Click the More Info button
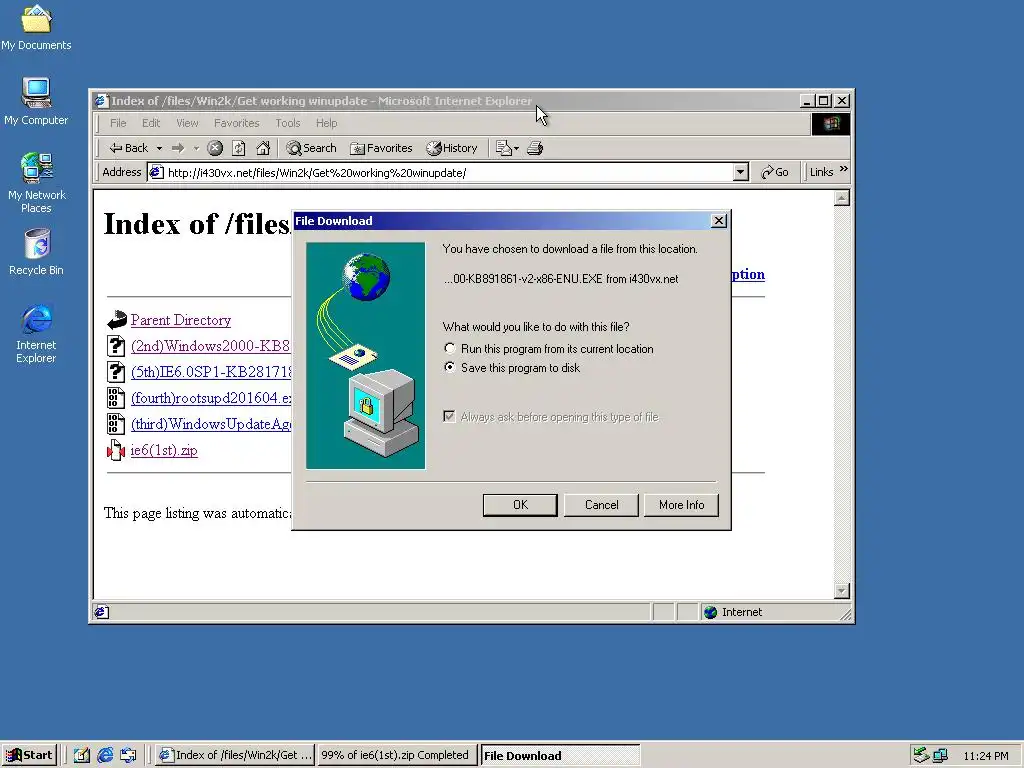Viewport: 1024px width, 768px height. point(681,505)
